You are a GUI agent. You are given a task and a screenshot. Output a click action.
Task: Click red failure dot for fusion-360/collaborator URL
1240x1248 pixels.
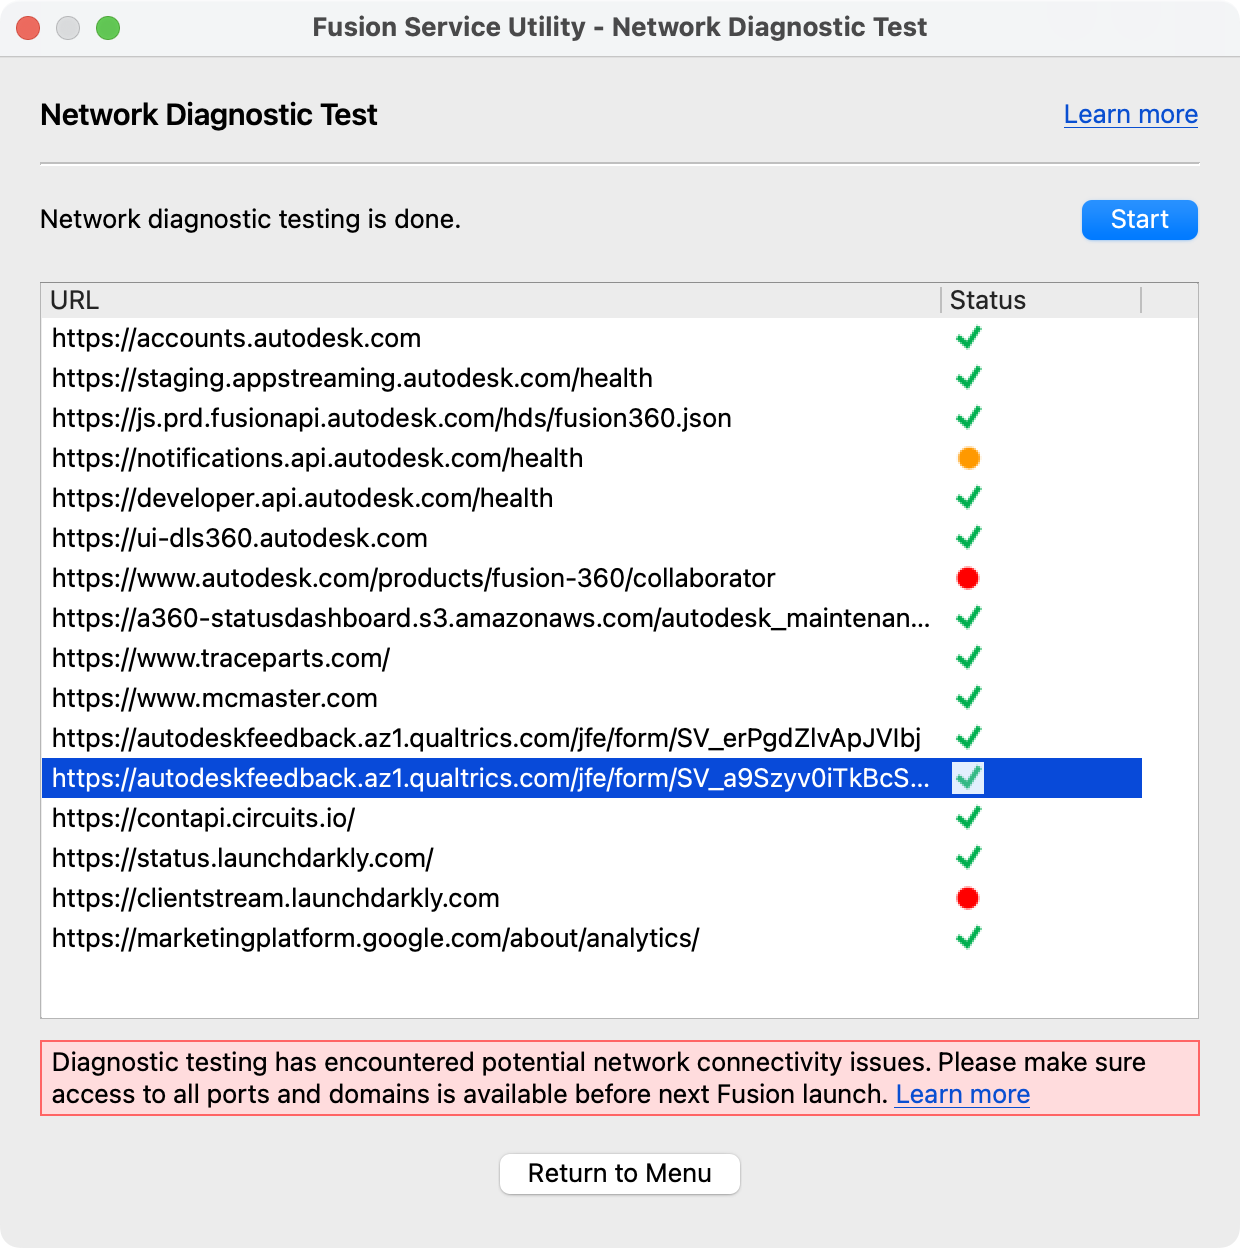coord(968,578)
